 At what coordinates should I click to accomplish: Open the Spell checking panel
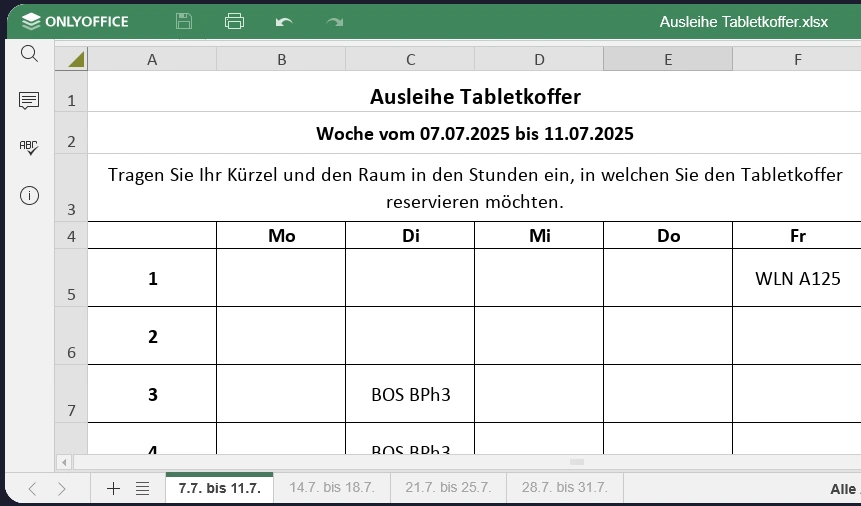point(29,147)
